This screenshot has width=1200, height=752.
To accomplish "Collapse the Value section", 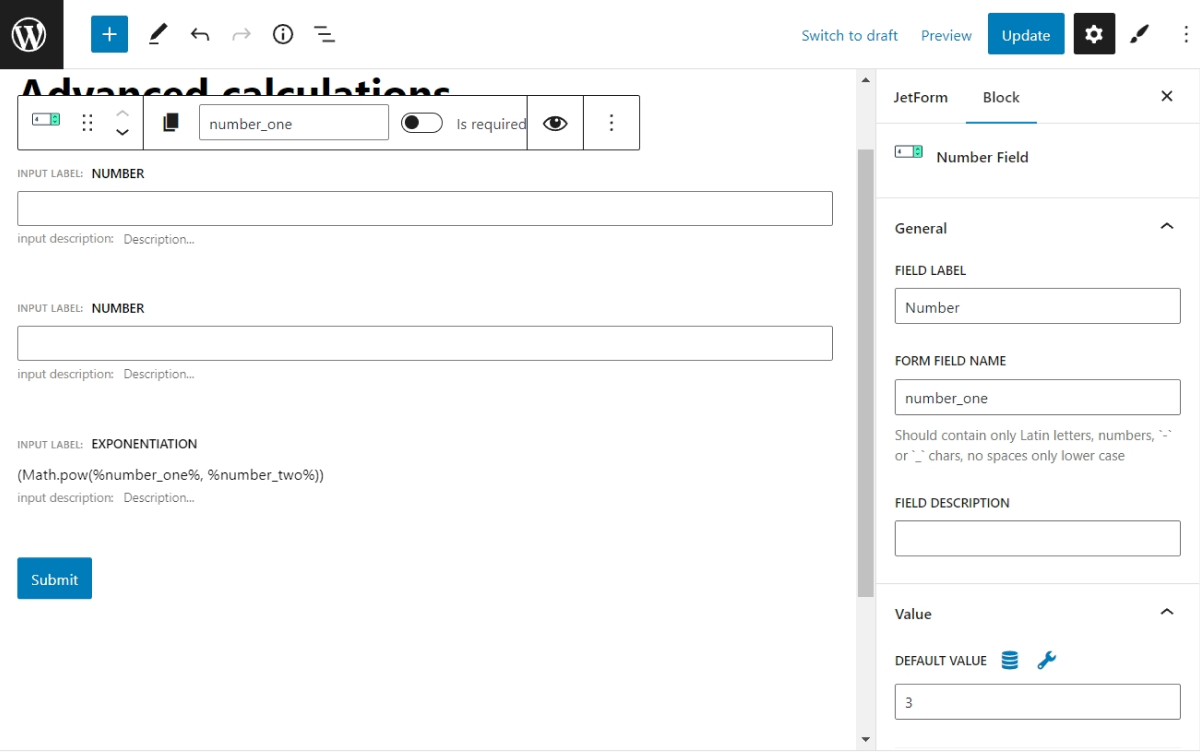I will coord(1166,613).
